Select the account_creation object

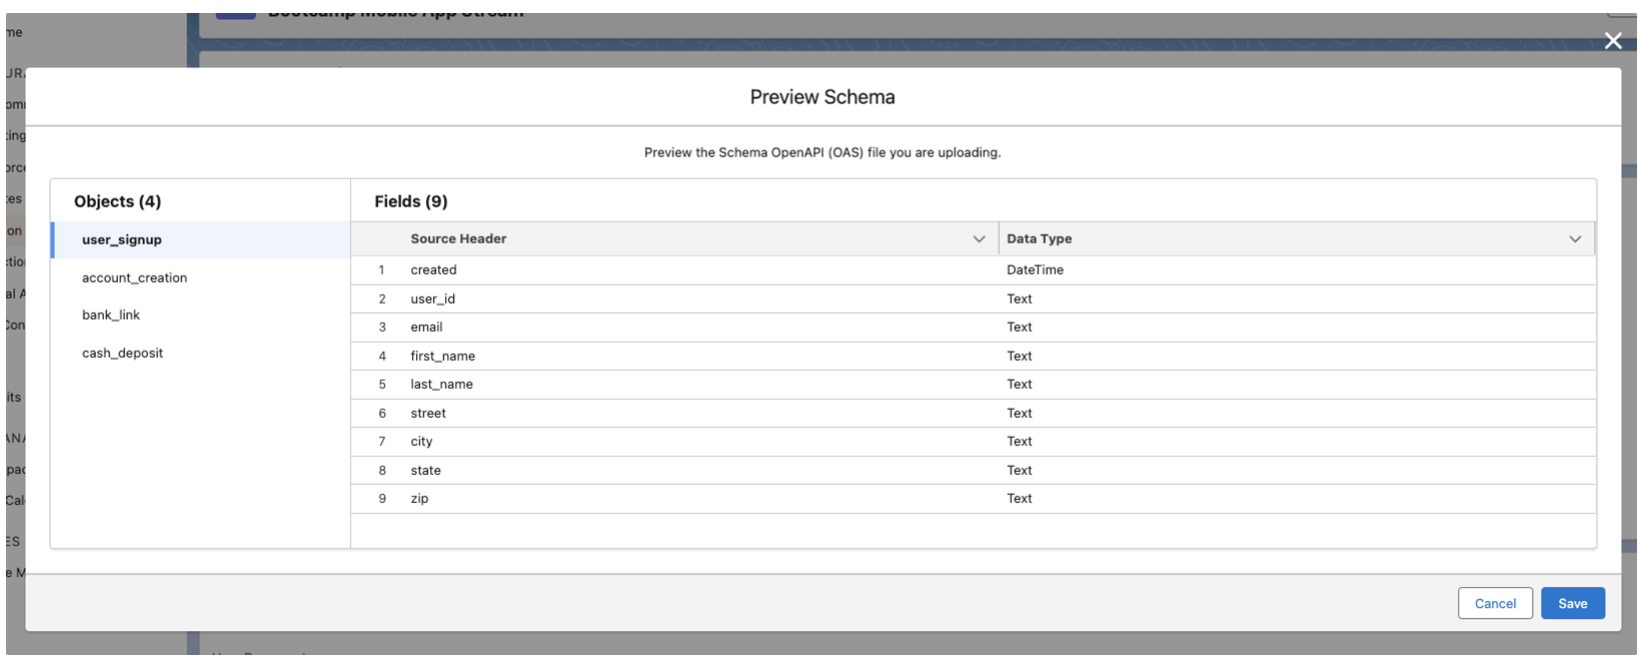[134, 277]
